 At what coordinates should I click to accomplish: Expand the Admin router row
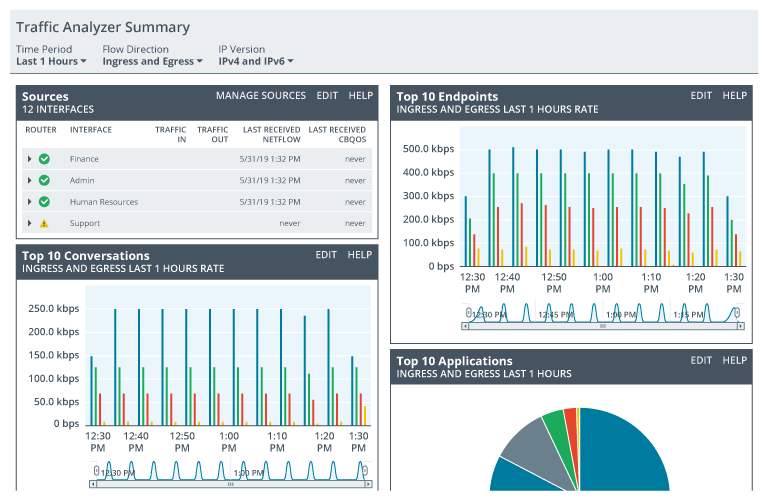[x=29, y=180]
